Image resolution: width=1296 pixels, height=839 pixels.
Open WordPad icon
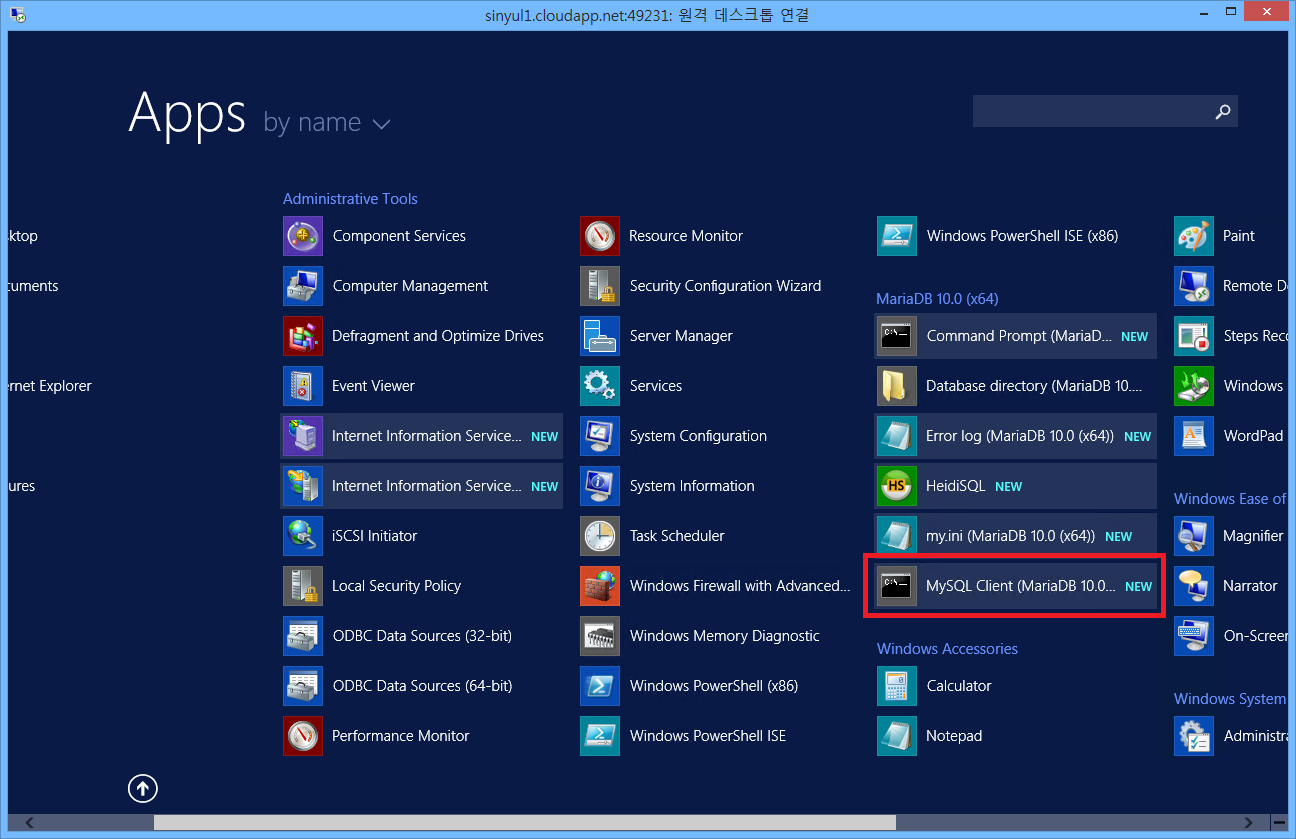tap(1194, 436)
